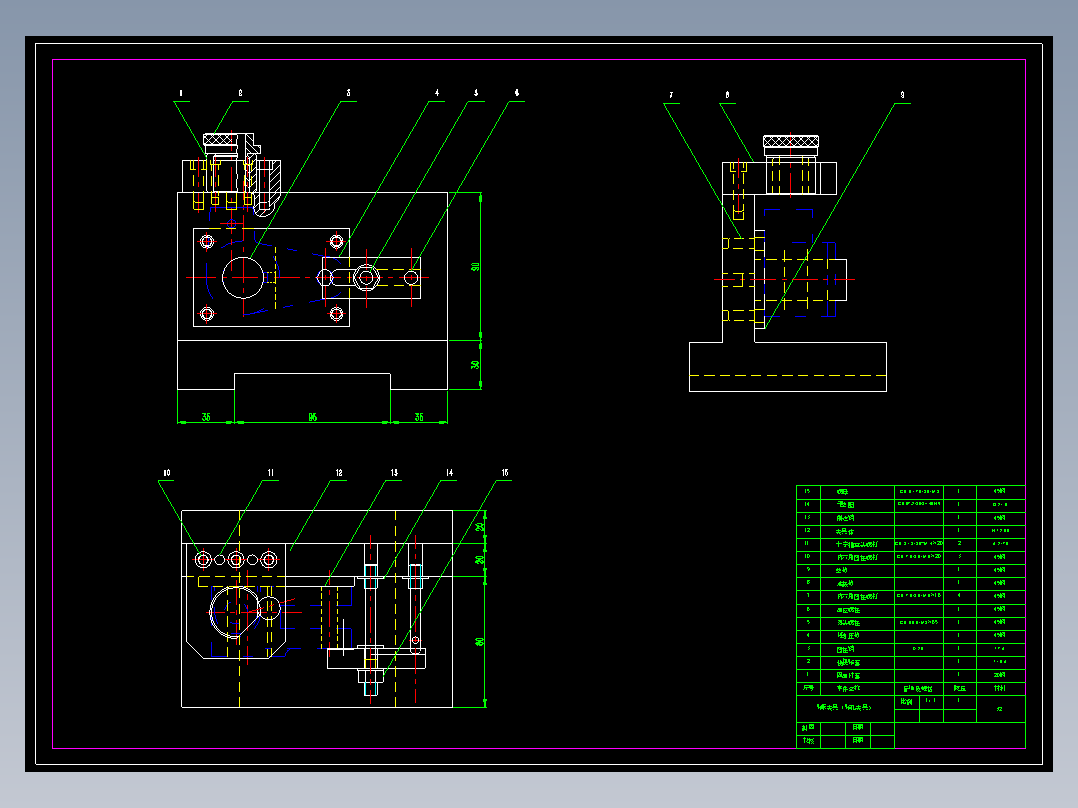Select balloon number 12 in the top view
The image size is (1078, 808).
coord(338,473)
